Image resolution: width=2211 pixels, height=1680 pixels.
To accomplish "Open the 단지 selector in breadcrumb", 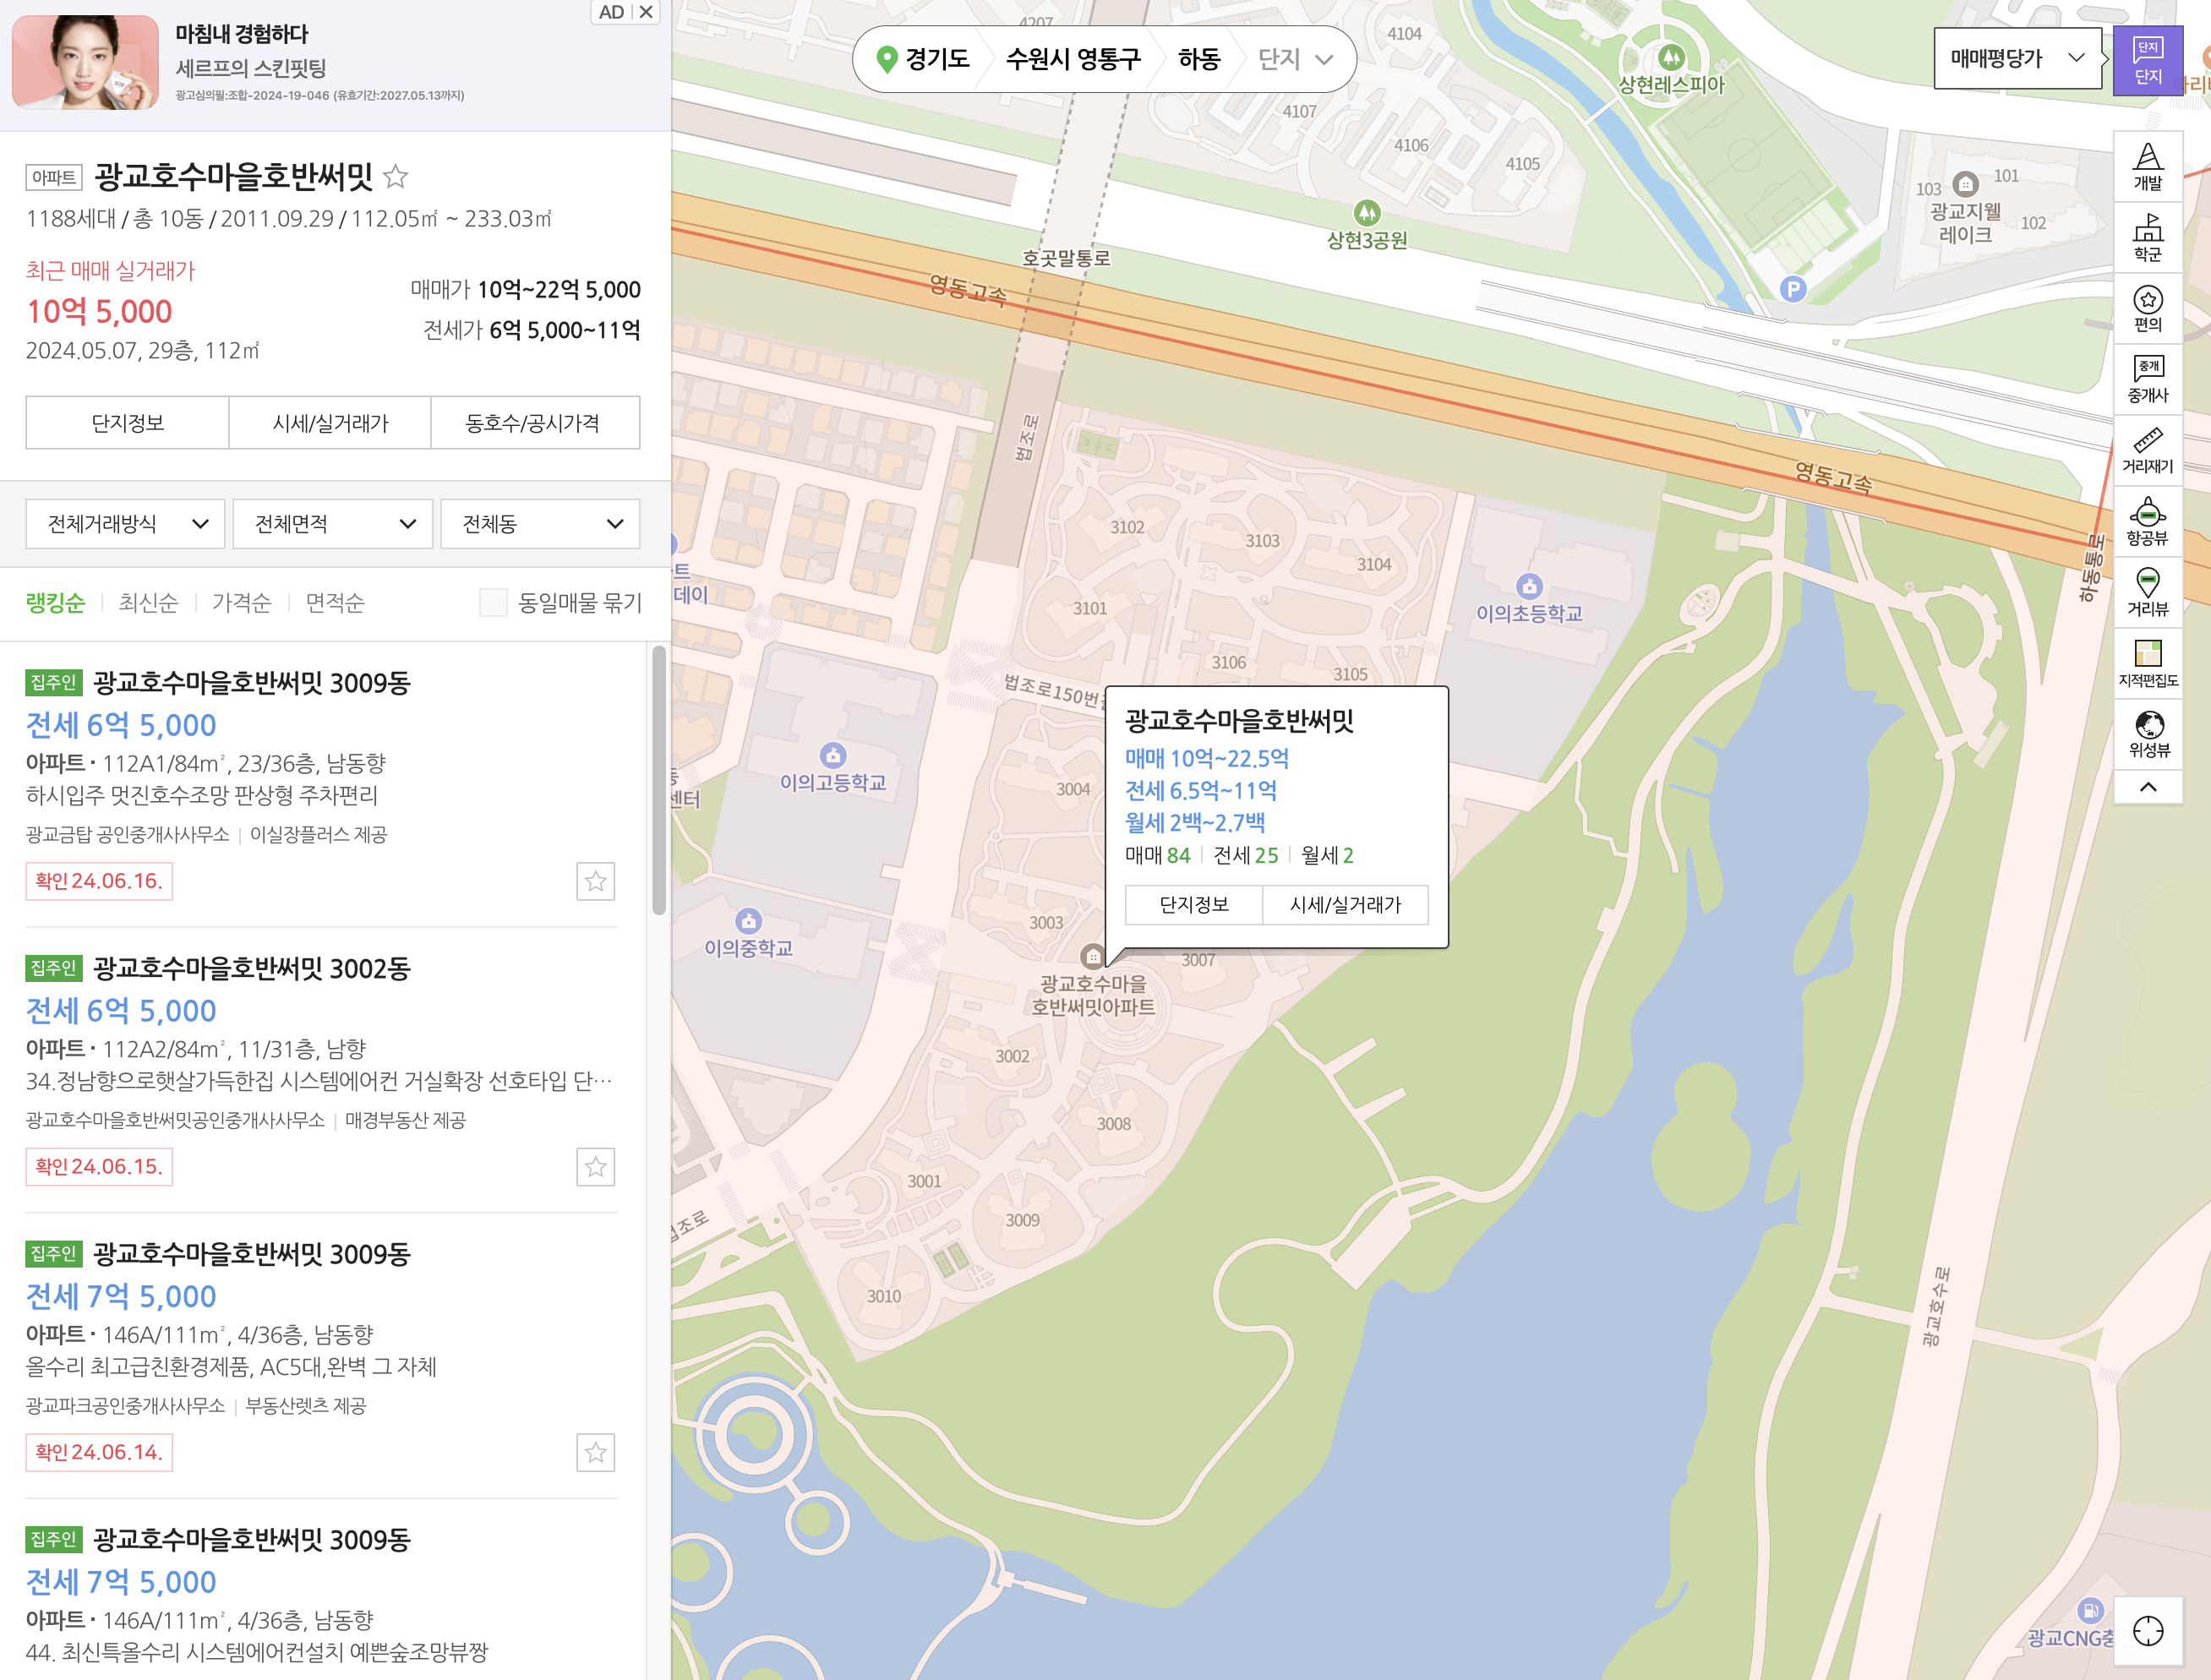I will click(1295, 59).
